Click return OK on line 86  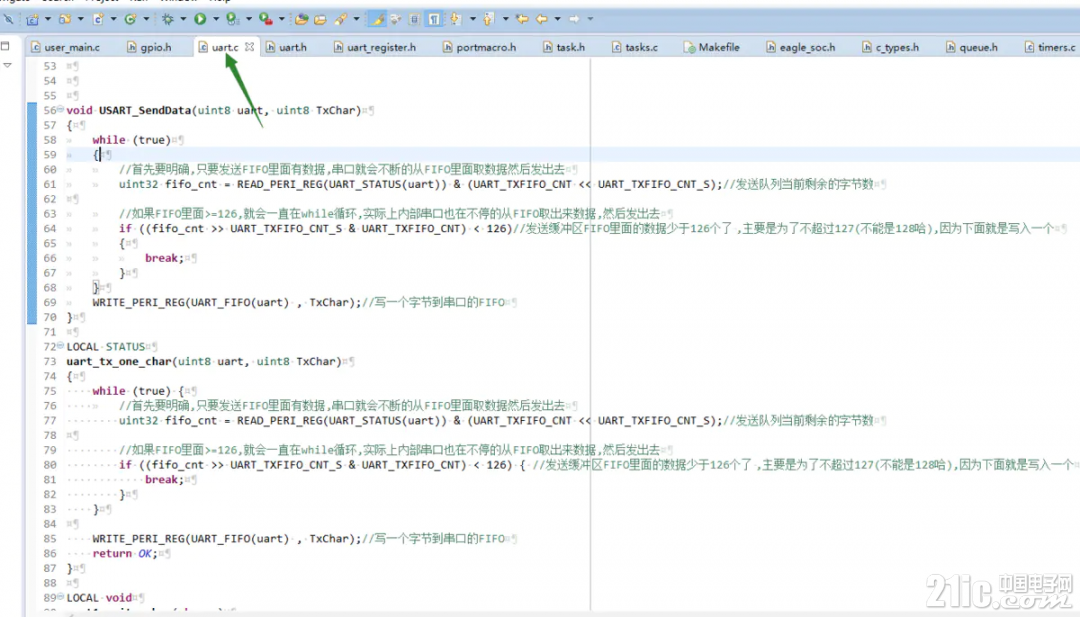tap(125, 554)
